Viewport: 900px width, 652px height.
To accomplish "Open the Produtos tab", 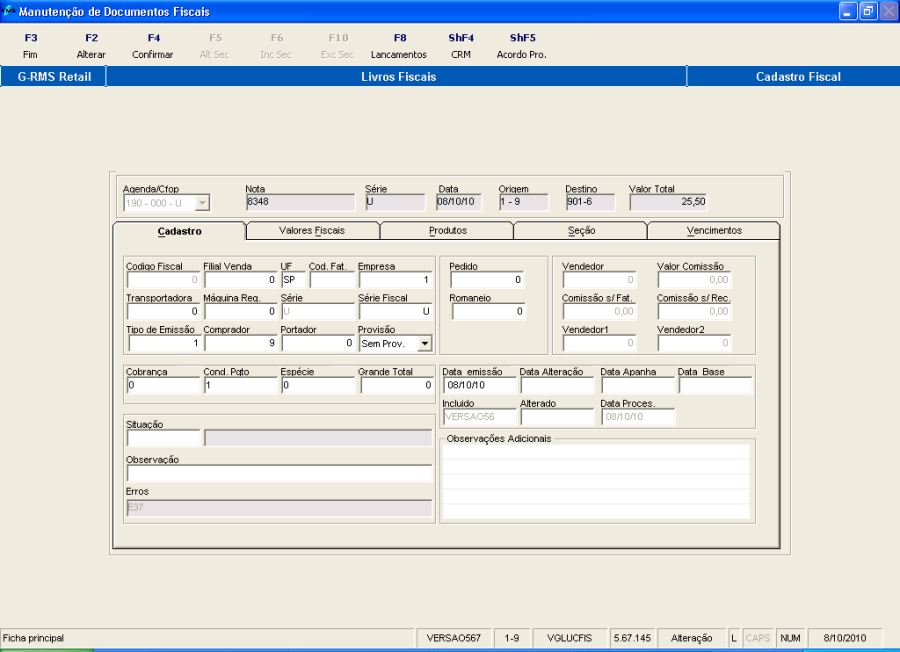I will [447, 231].
